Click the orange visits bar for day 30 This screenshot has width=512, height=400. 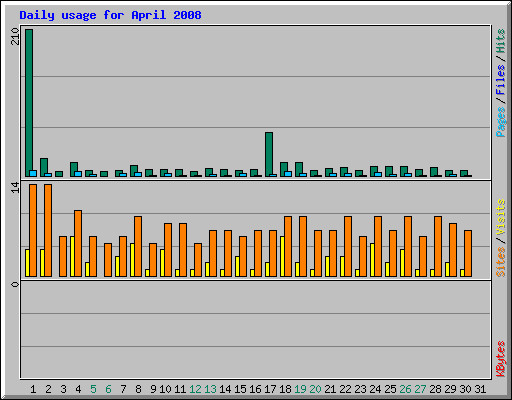coord(468,253)
